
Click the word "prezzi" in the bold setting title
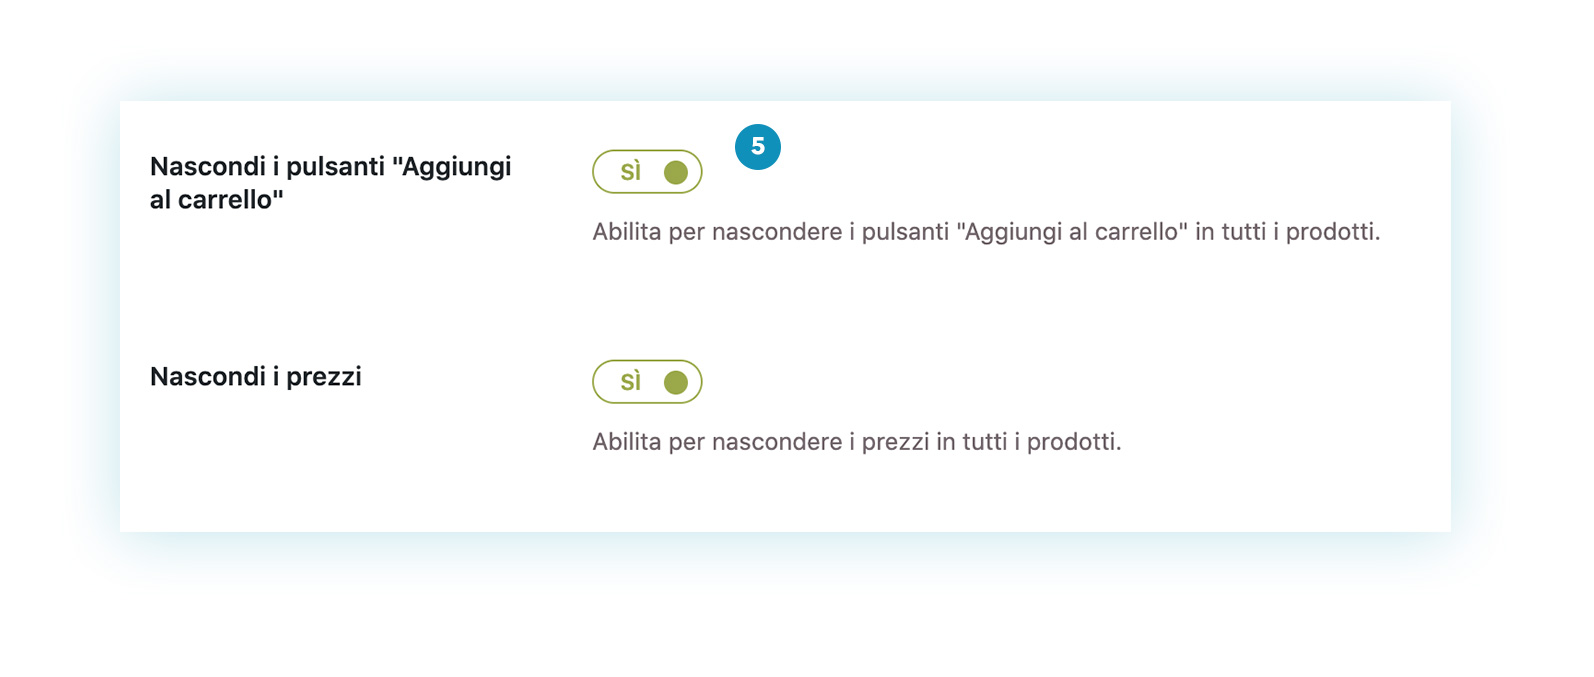tap(324, 377)
